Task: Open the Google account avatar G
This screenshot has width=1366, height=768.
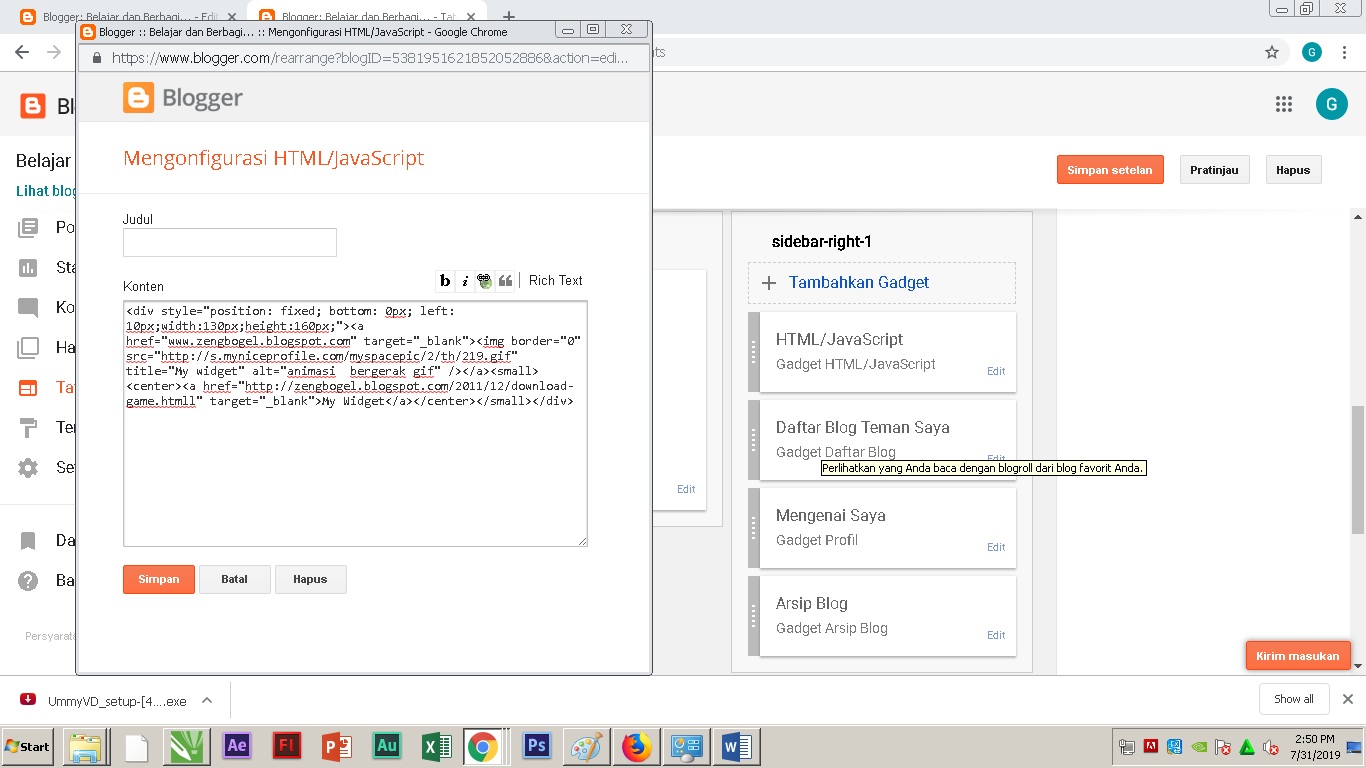Action: (x=1331, y=104)
